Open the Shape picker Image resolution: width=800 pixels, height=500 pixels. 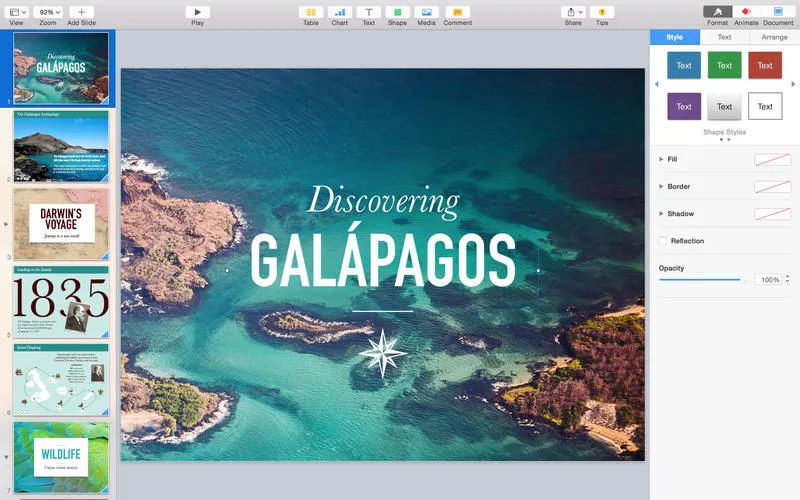click(x=397, y=11)
